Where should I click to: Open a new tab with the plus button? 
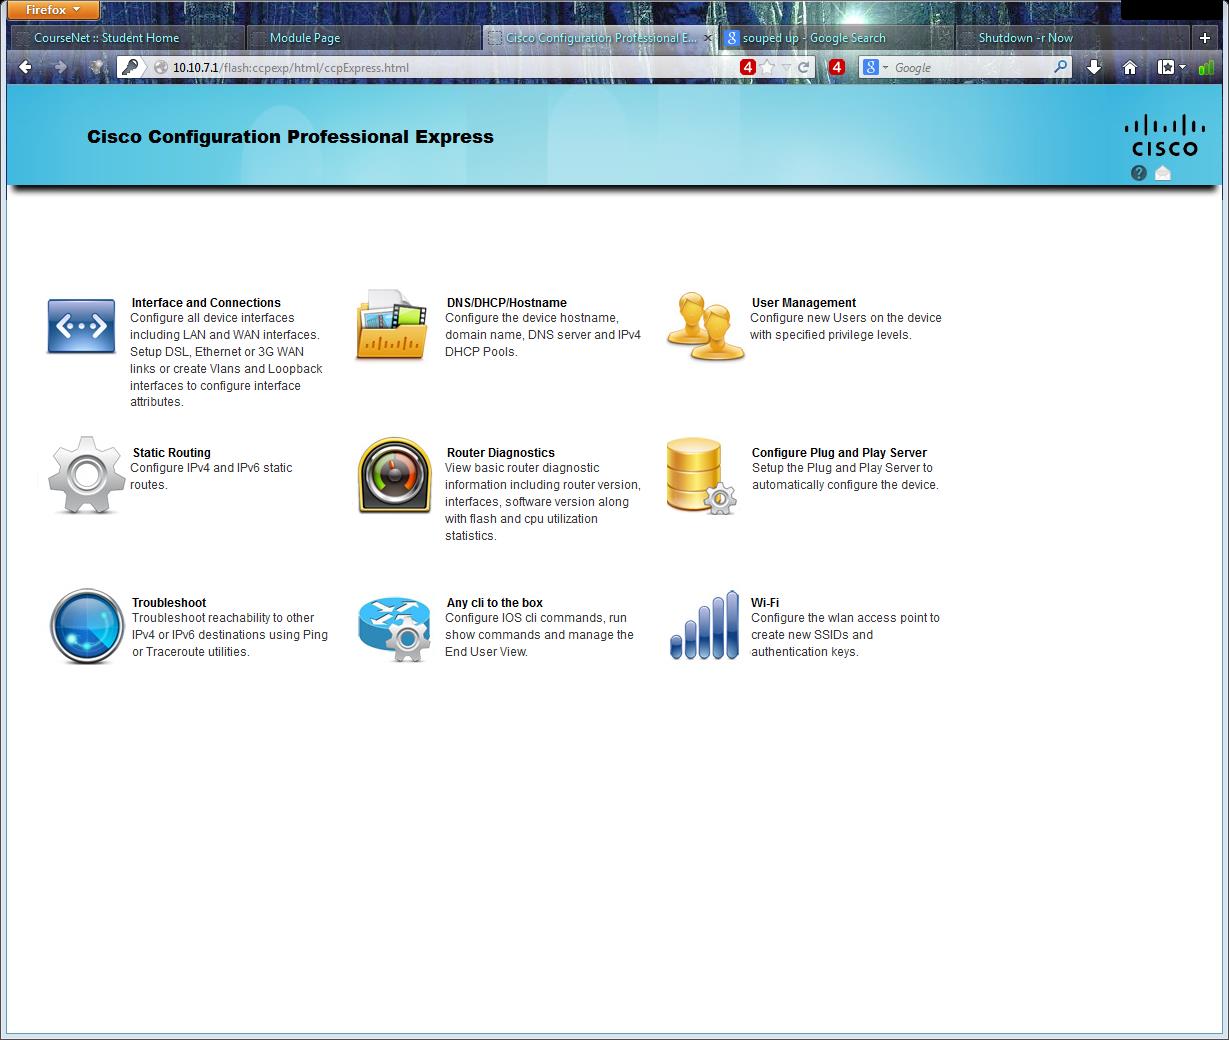1205,38
